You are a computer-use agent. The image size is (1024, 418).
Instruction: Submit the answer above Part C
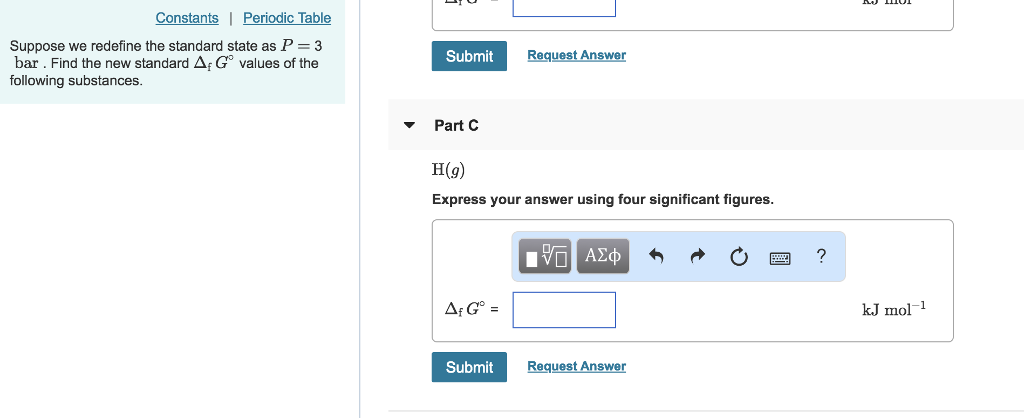469,56
